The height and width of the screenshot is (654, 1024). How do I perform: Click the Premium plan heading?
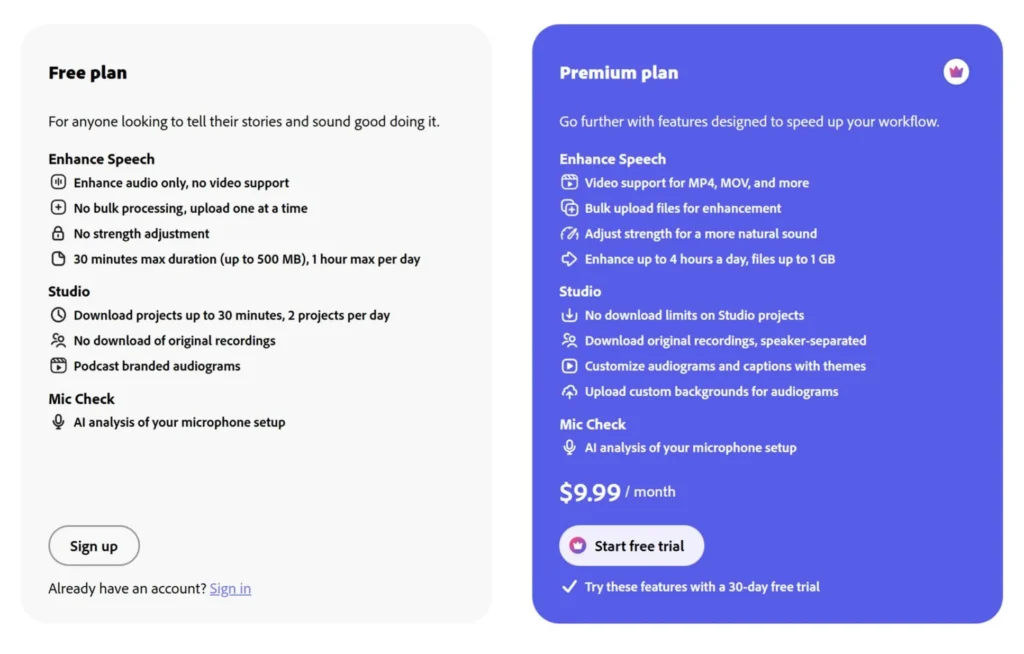click(x=618, y=73)
